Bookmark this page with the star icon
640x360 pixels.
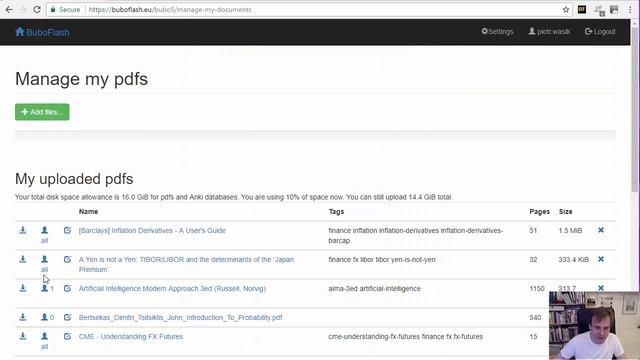pos(566,9)
